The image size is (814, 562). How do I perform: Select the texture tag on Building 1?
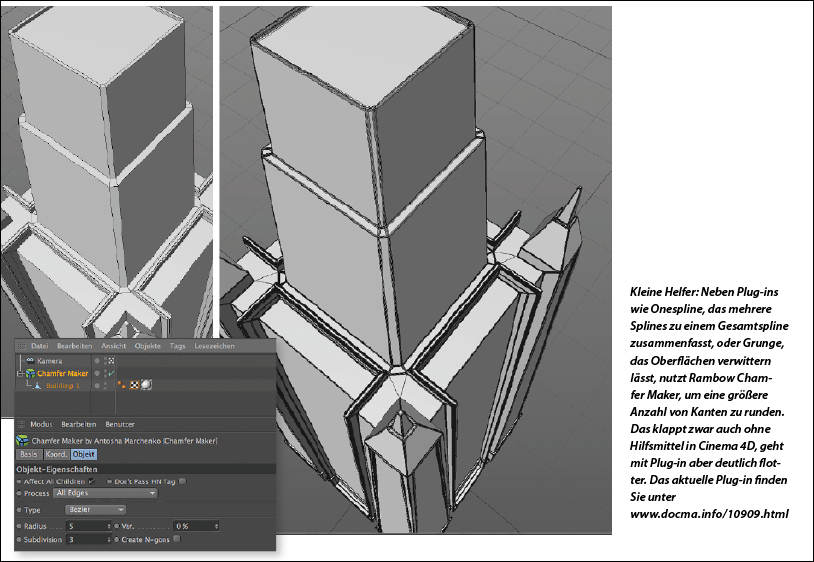click(132, 386)
